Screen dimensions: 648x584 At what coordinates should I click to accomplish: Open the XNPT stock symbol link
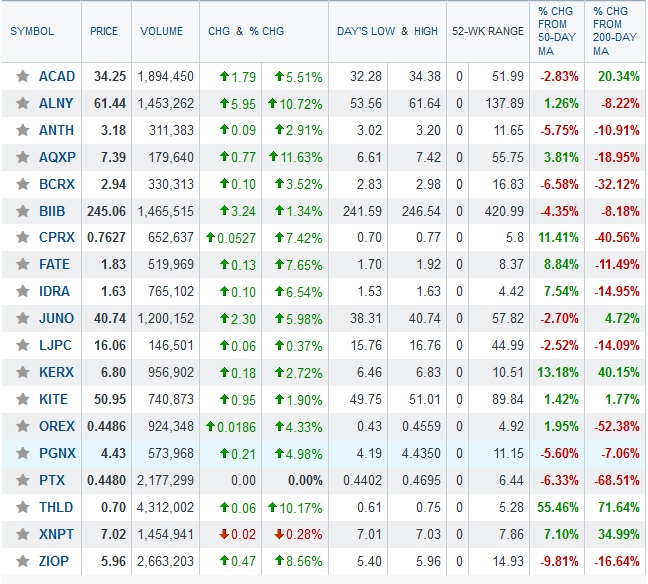(x=56, y=534)
